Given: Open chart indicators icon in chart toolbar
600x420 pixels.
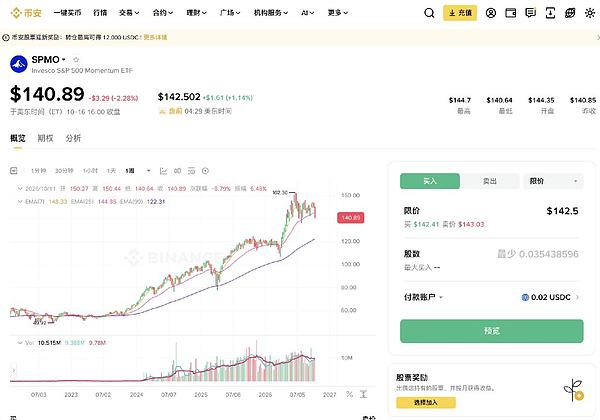Looking at the screenshot, I should tap(163, 171).
